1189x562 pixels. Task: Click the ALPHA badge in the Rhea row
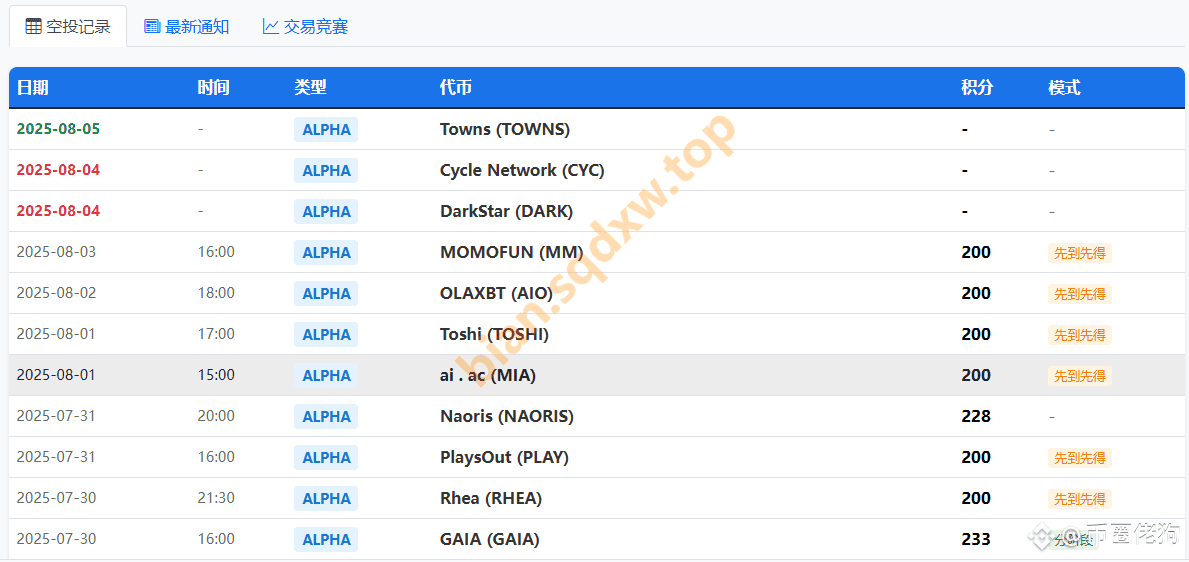click(x=326, y=498)
